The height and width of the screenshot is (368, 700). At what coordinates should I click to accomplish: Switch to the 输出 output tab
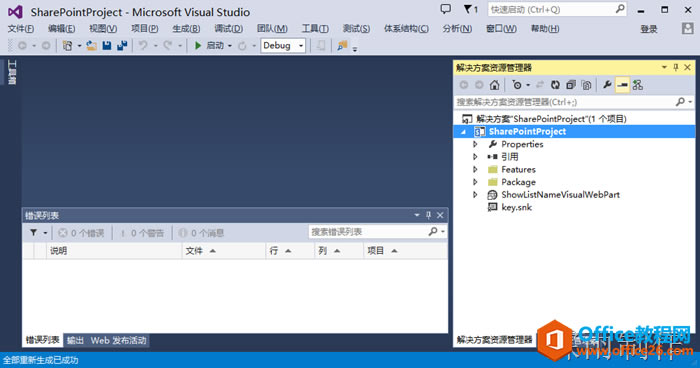(x=75, y=340)
